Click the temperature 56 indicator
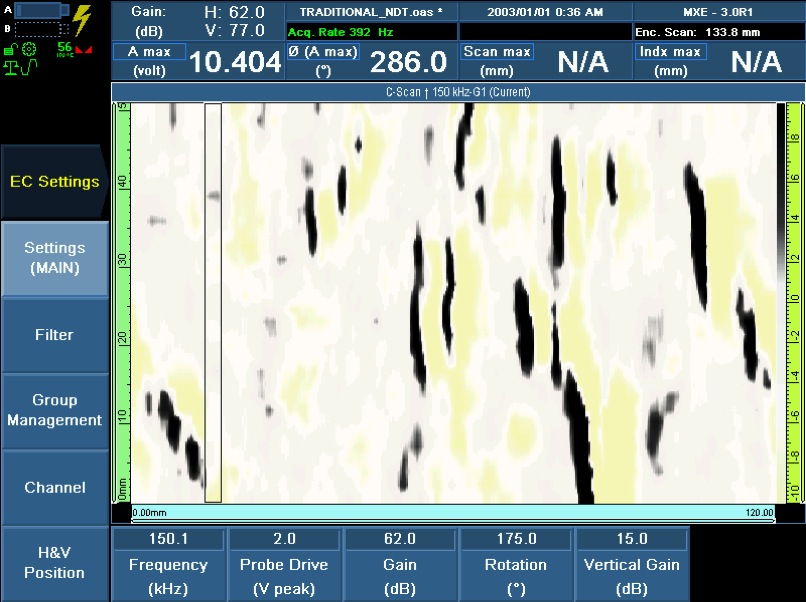This screenshot has height=602, width=806. coord(65,48)
